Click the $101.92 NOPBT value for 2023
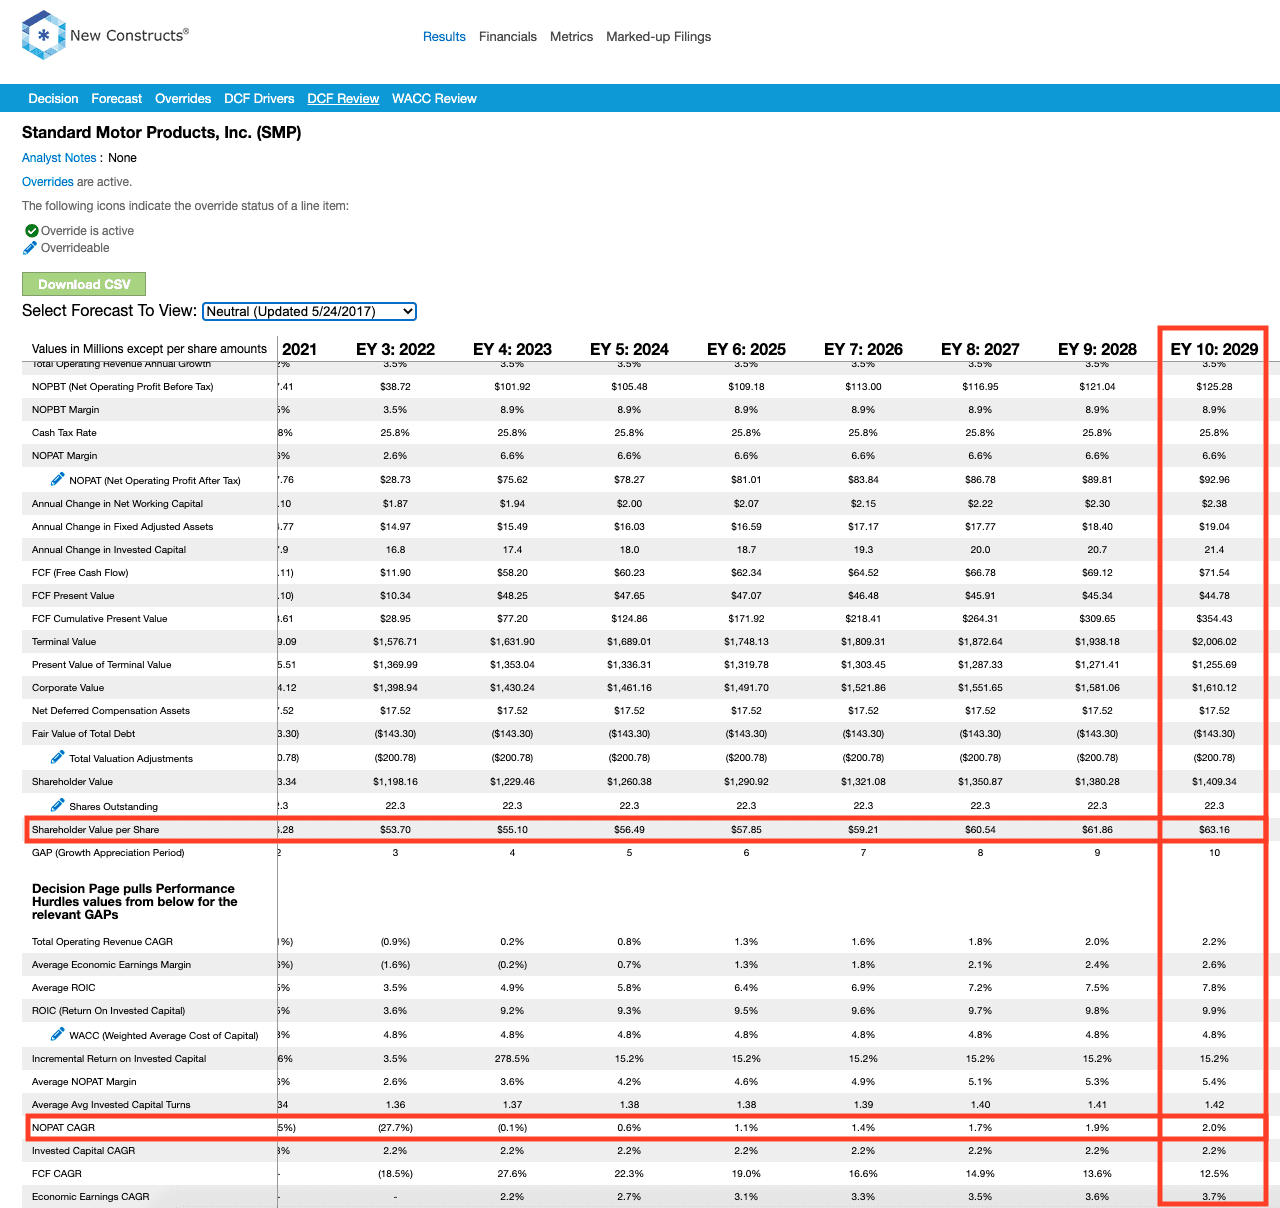 click(x=512, y=387)
